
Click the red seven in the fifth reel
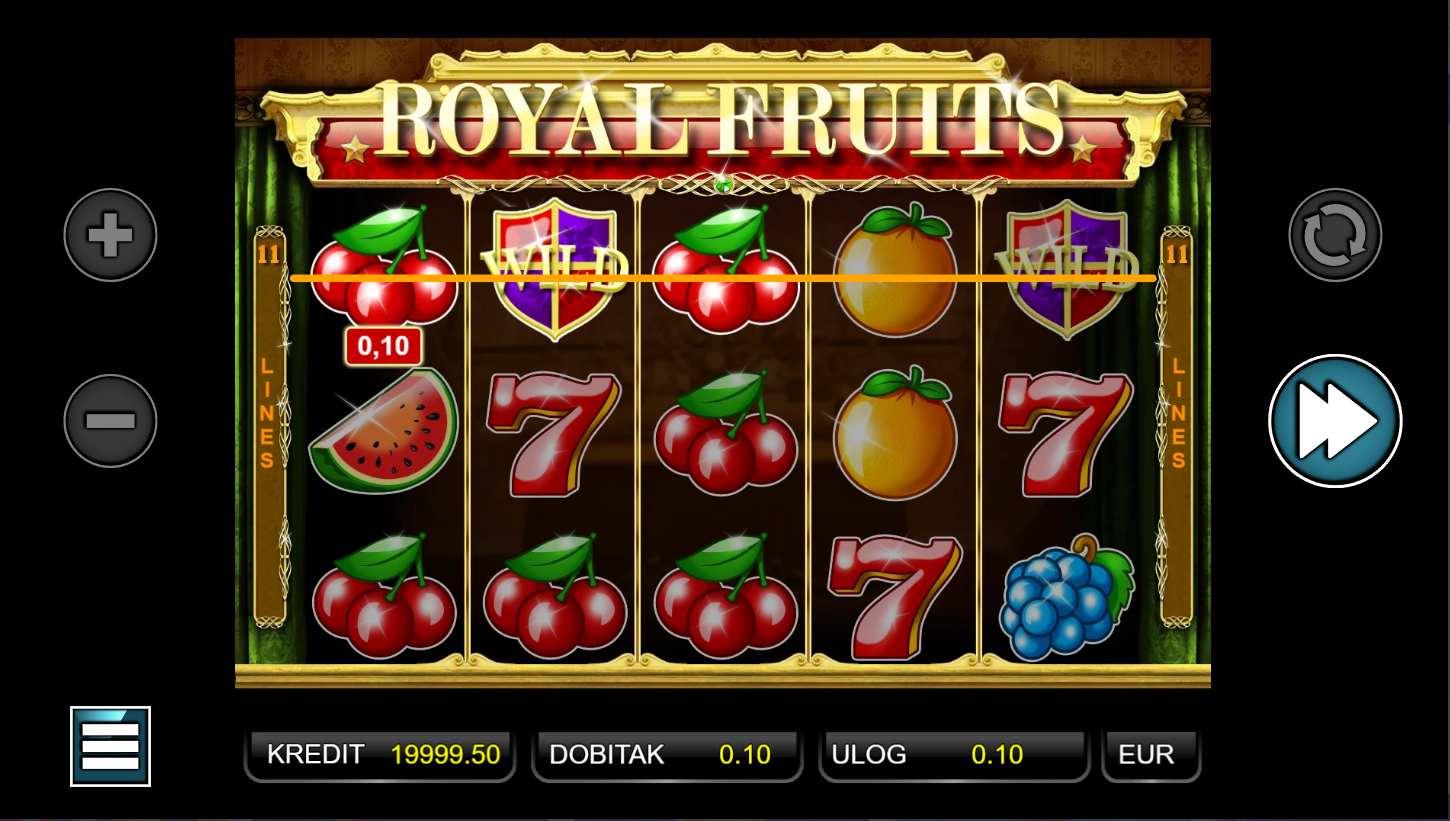[1067, 433]
